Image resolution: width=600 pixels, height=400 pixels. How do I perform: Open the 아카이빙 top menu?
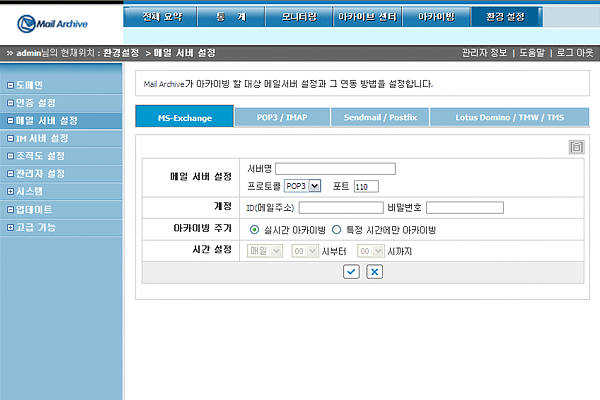436,16
